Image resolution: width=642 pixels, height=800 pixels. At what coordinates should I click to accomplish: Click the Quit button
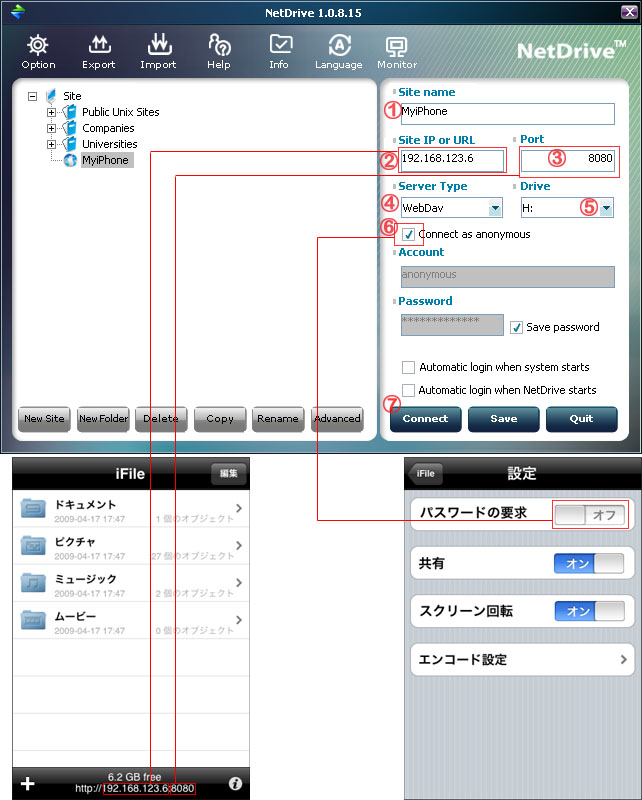tap(582, 419)
